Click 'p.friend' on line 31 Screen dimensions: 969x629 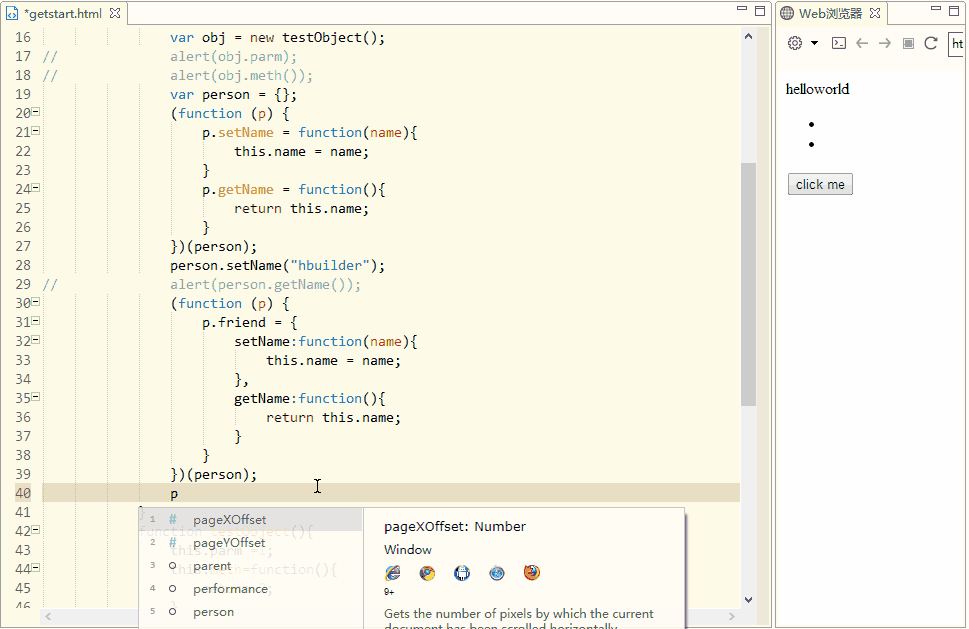point(234,323)
